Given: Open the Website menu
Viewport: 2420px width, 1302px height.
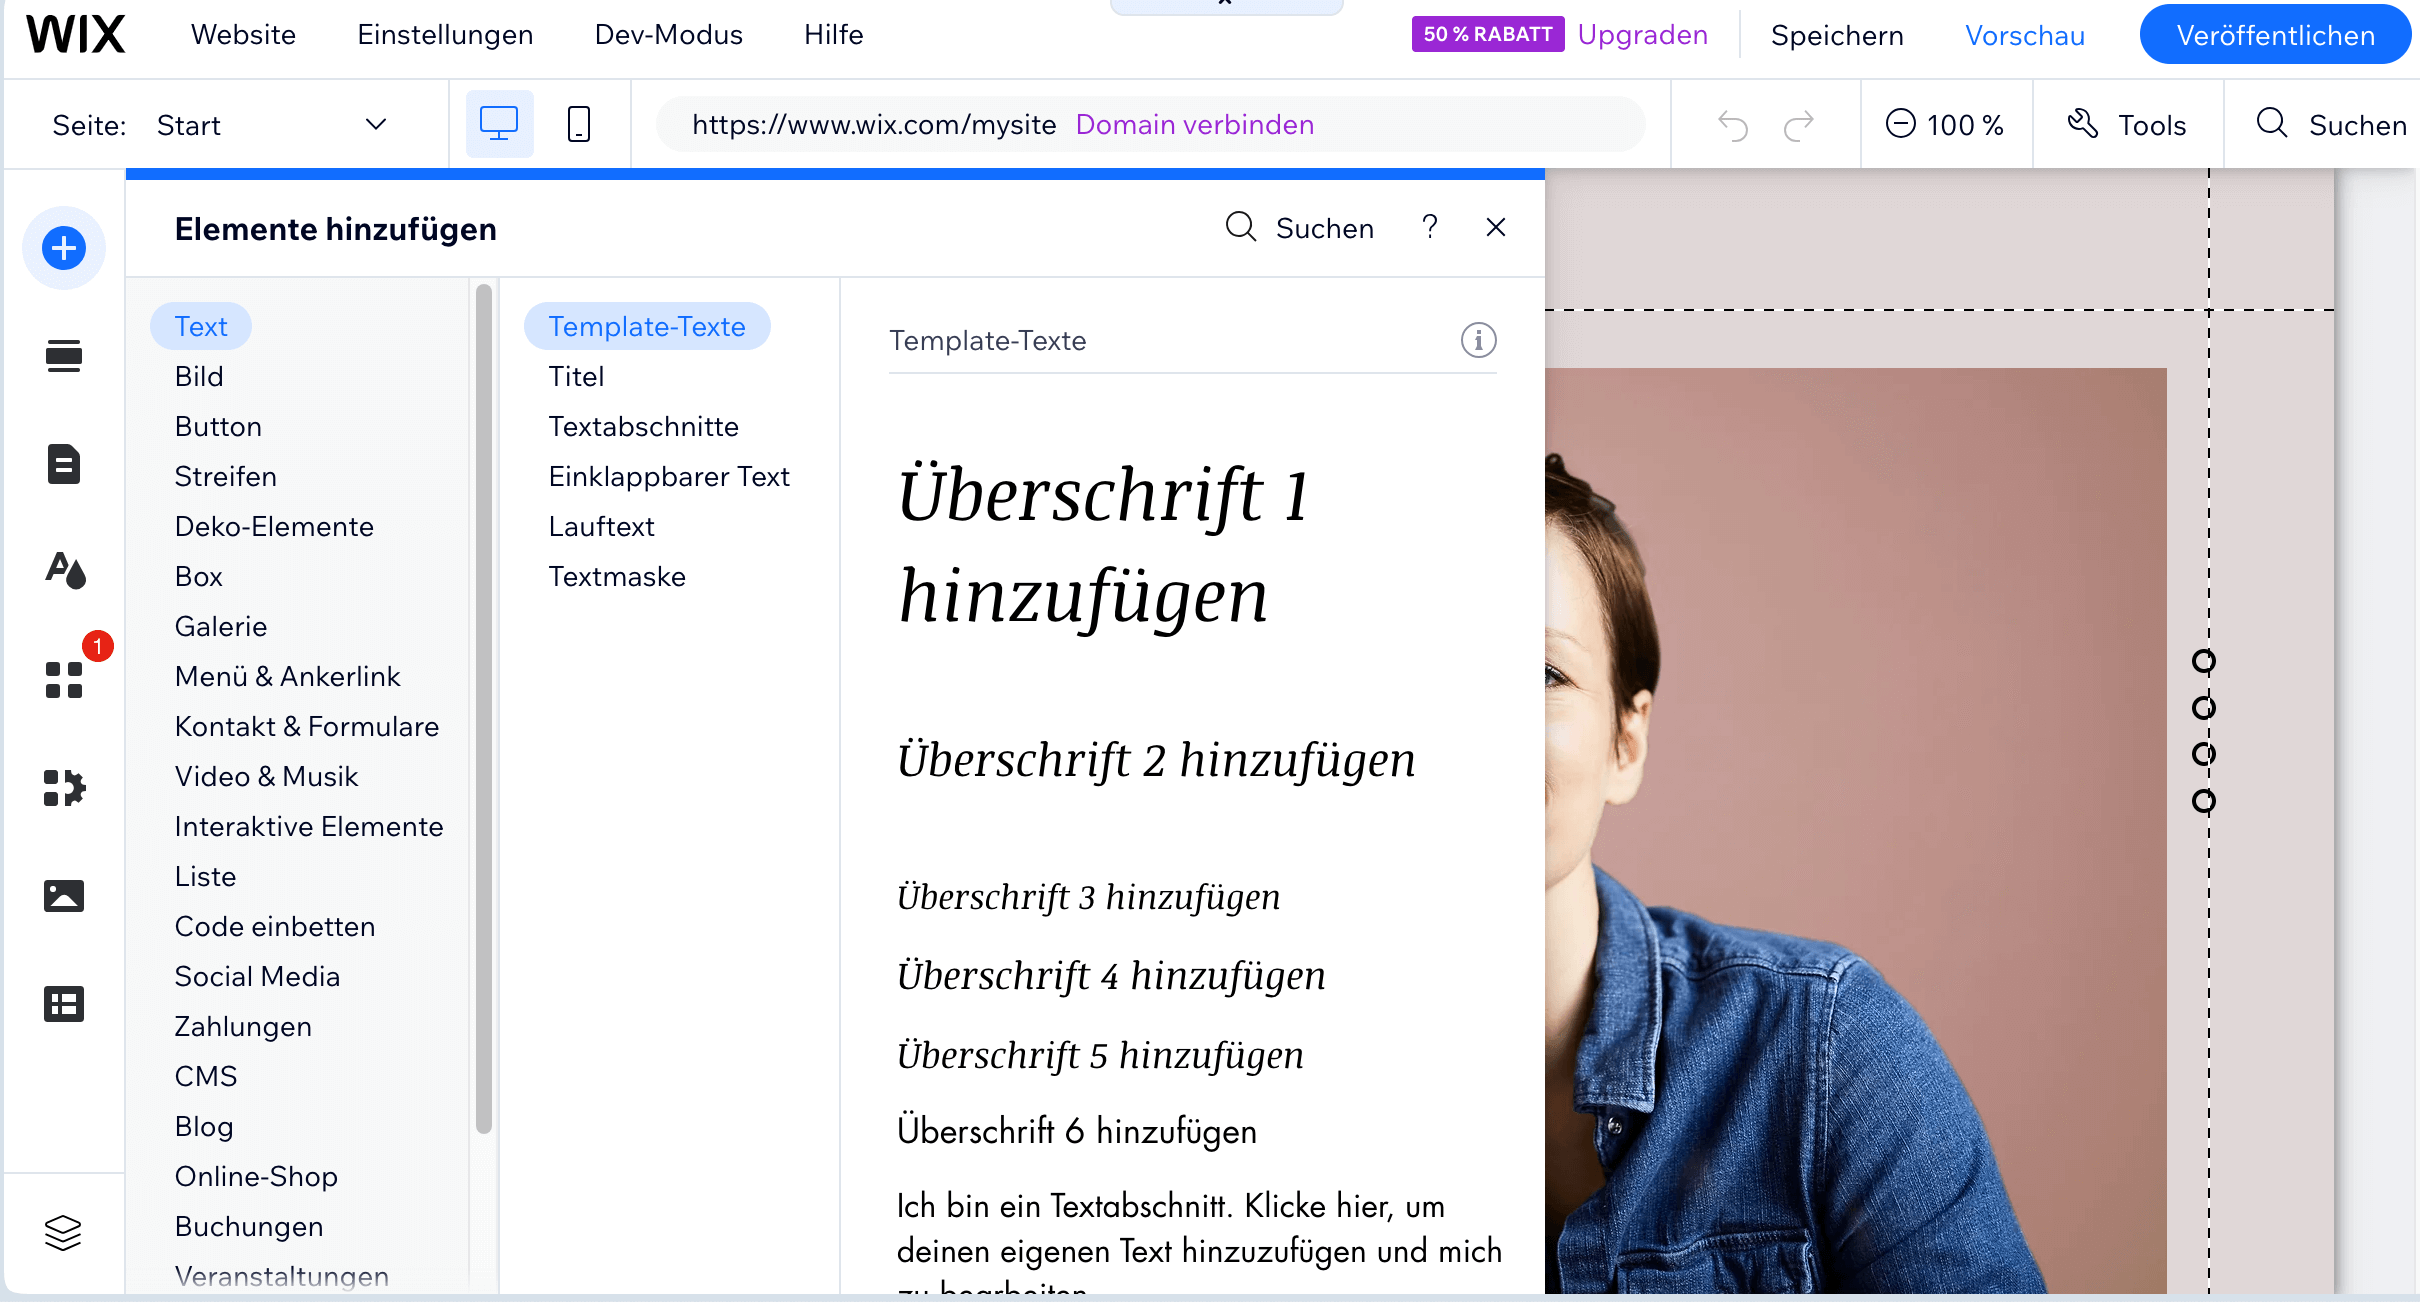Looking at the screenshot, I should [243, 34].
